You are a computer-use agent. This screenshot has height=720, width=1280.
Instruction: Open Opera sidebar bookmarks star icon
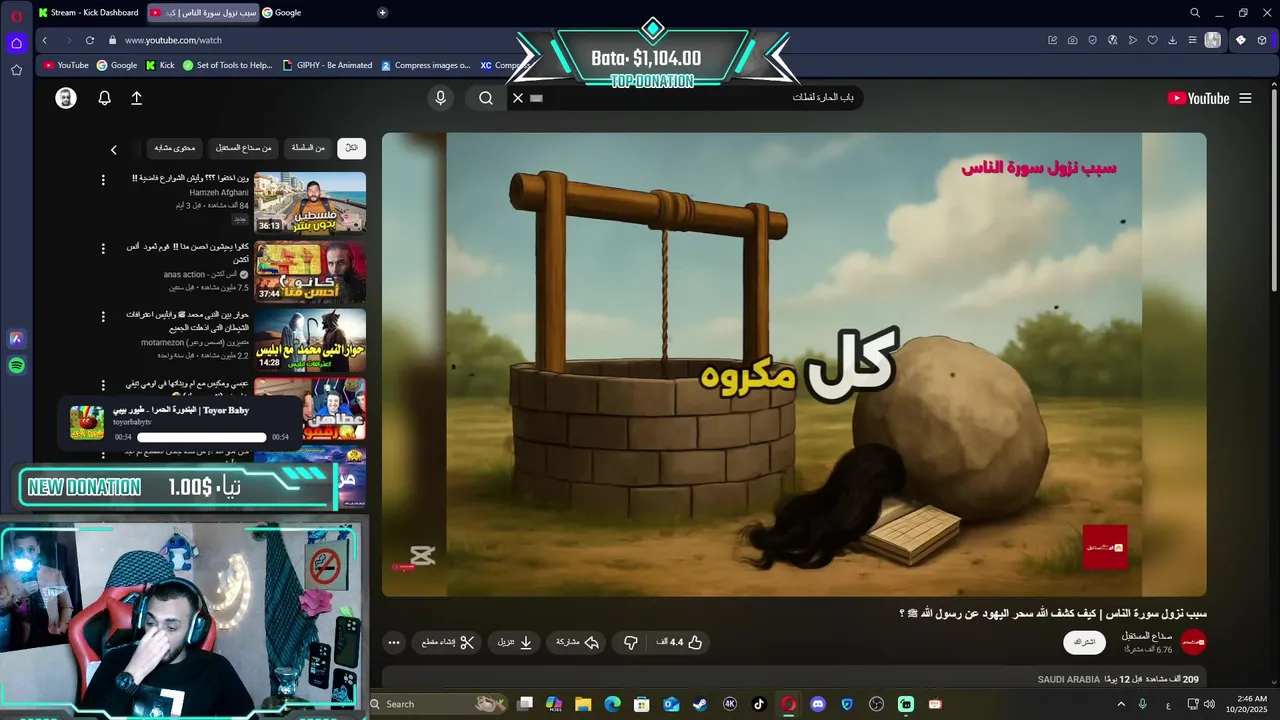point(16,70)
